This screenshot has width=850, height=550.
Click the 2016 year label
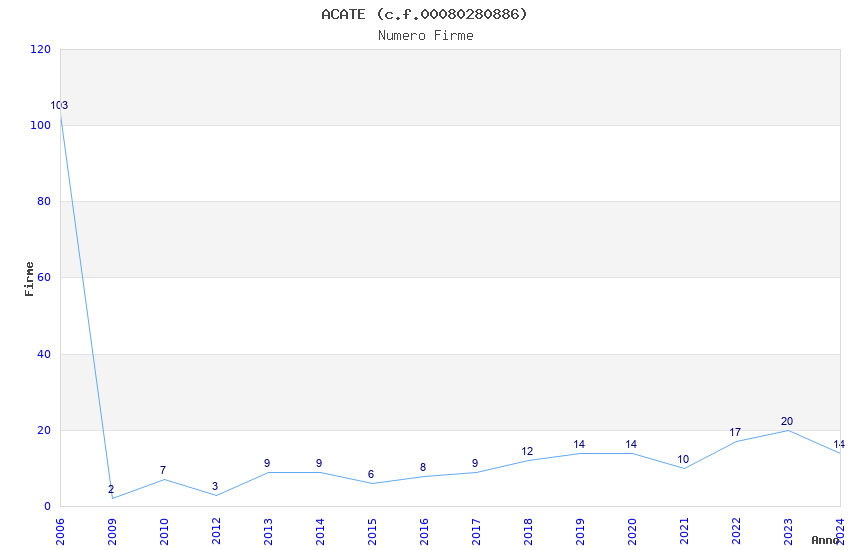(424, 531)
